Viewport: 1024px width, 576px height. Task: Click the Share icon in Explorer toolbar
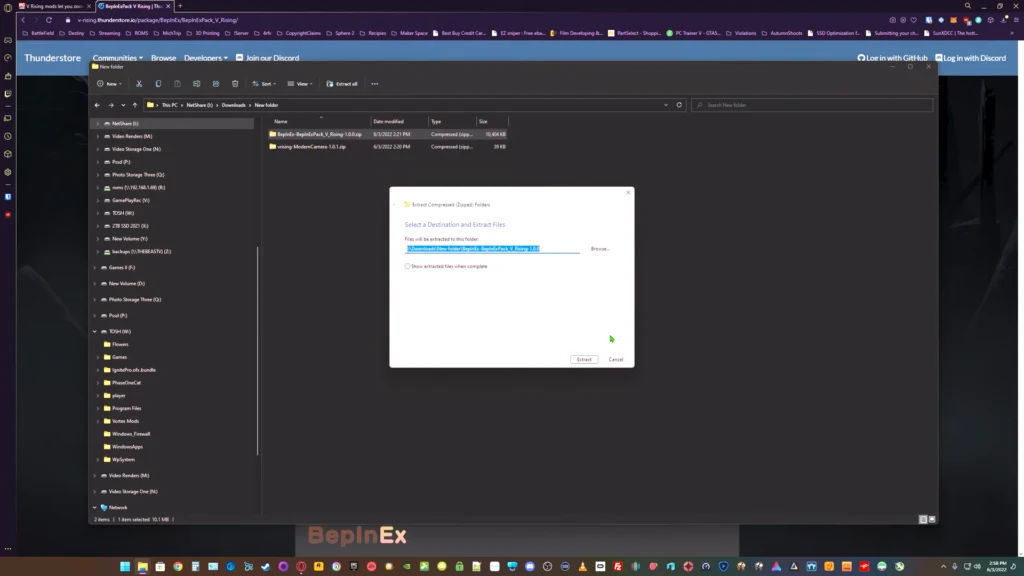coord(216,84)
